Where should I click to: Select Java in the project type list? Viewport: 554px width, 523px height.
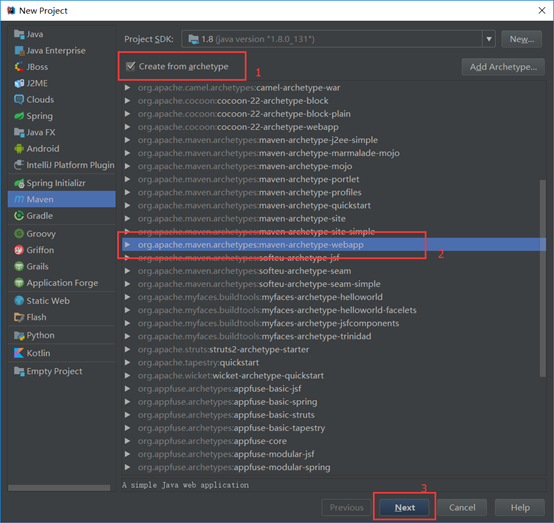tap(35, 34)
